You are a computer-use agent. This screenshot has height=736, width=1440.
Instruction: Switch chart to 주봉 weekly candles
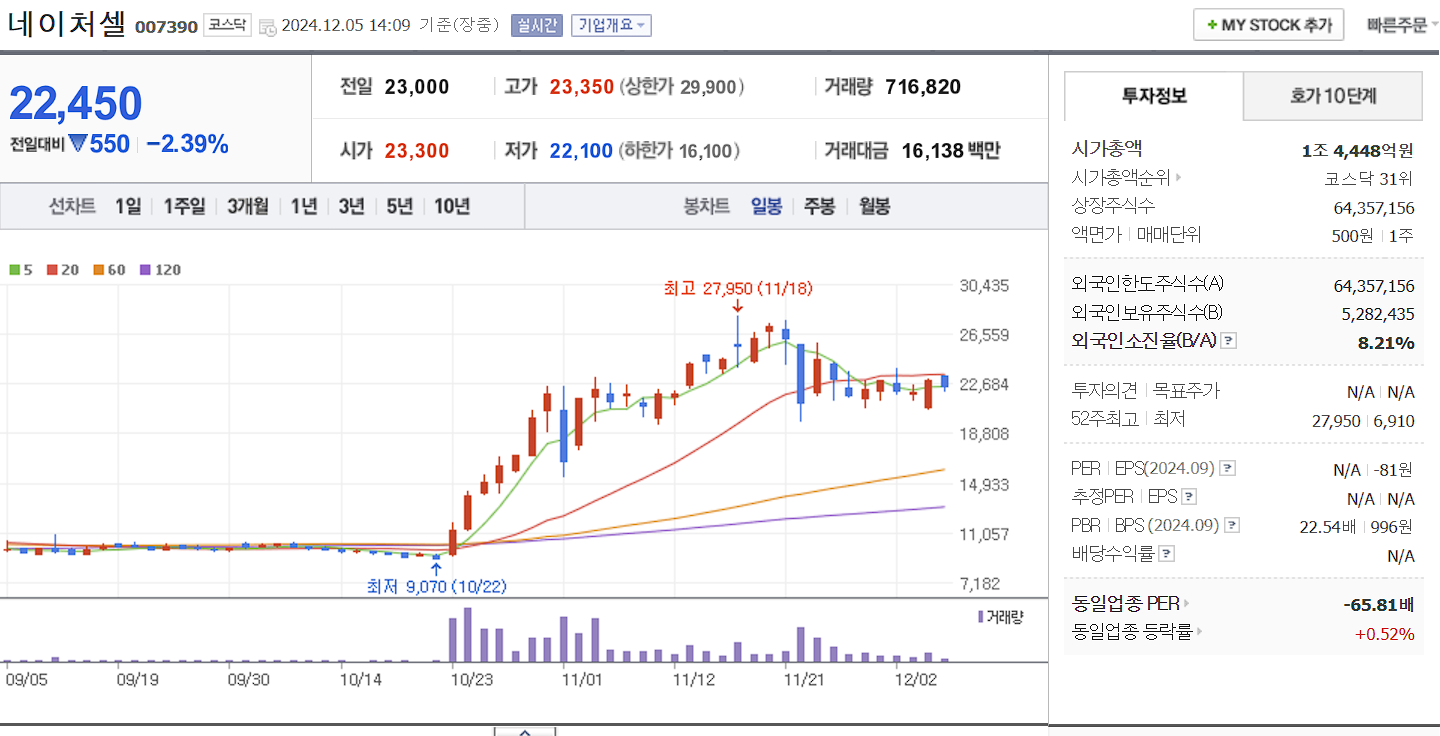tap(819, 206)
